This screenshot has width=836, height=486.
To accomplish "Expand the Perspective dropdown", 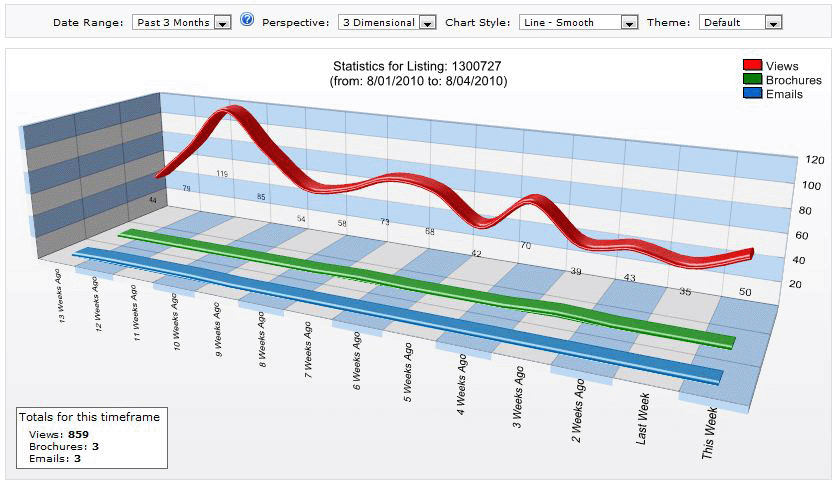I will 386,22.
